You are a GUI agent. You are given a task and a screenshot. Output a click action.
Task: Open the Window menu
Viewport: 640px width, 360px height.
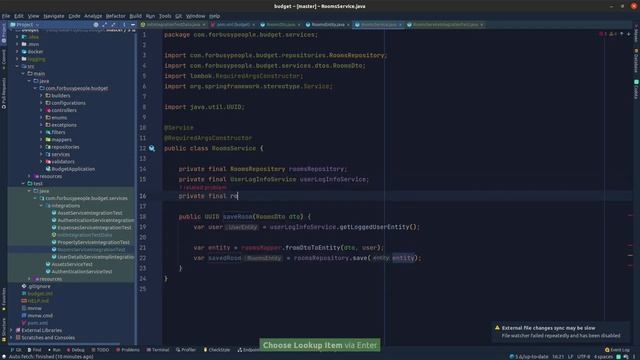point(196,16)
